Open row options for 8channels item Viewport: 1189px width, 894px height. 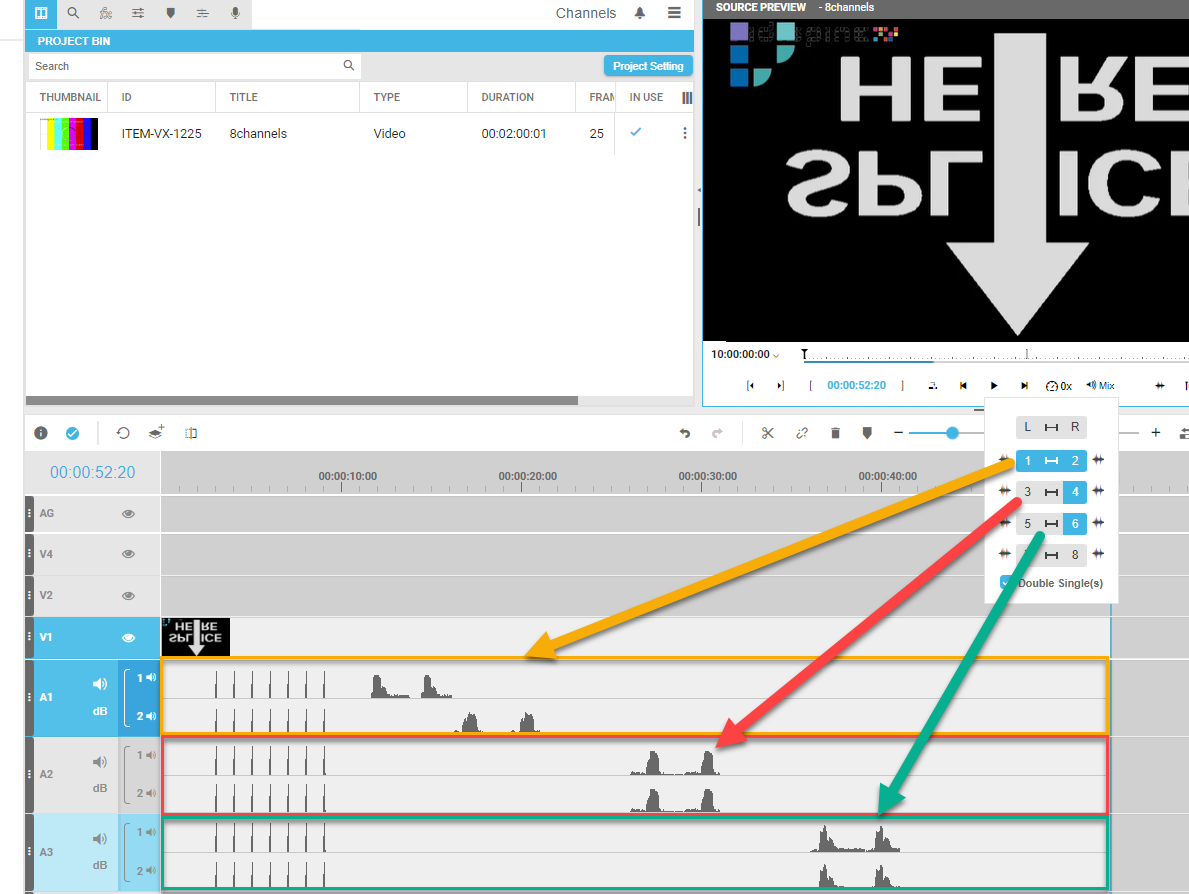[685, 133]
